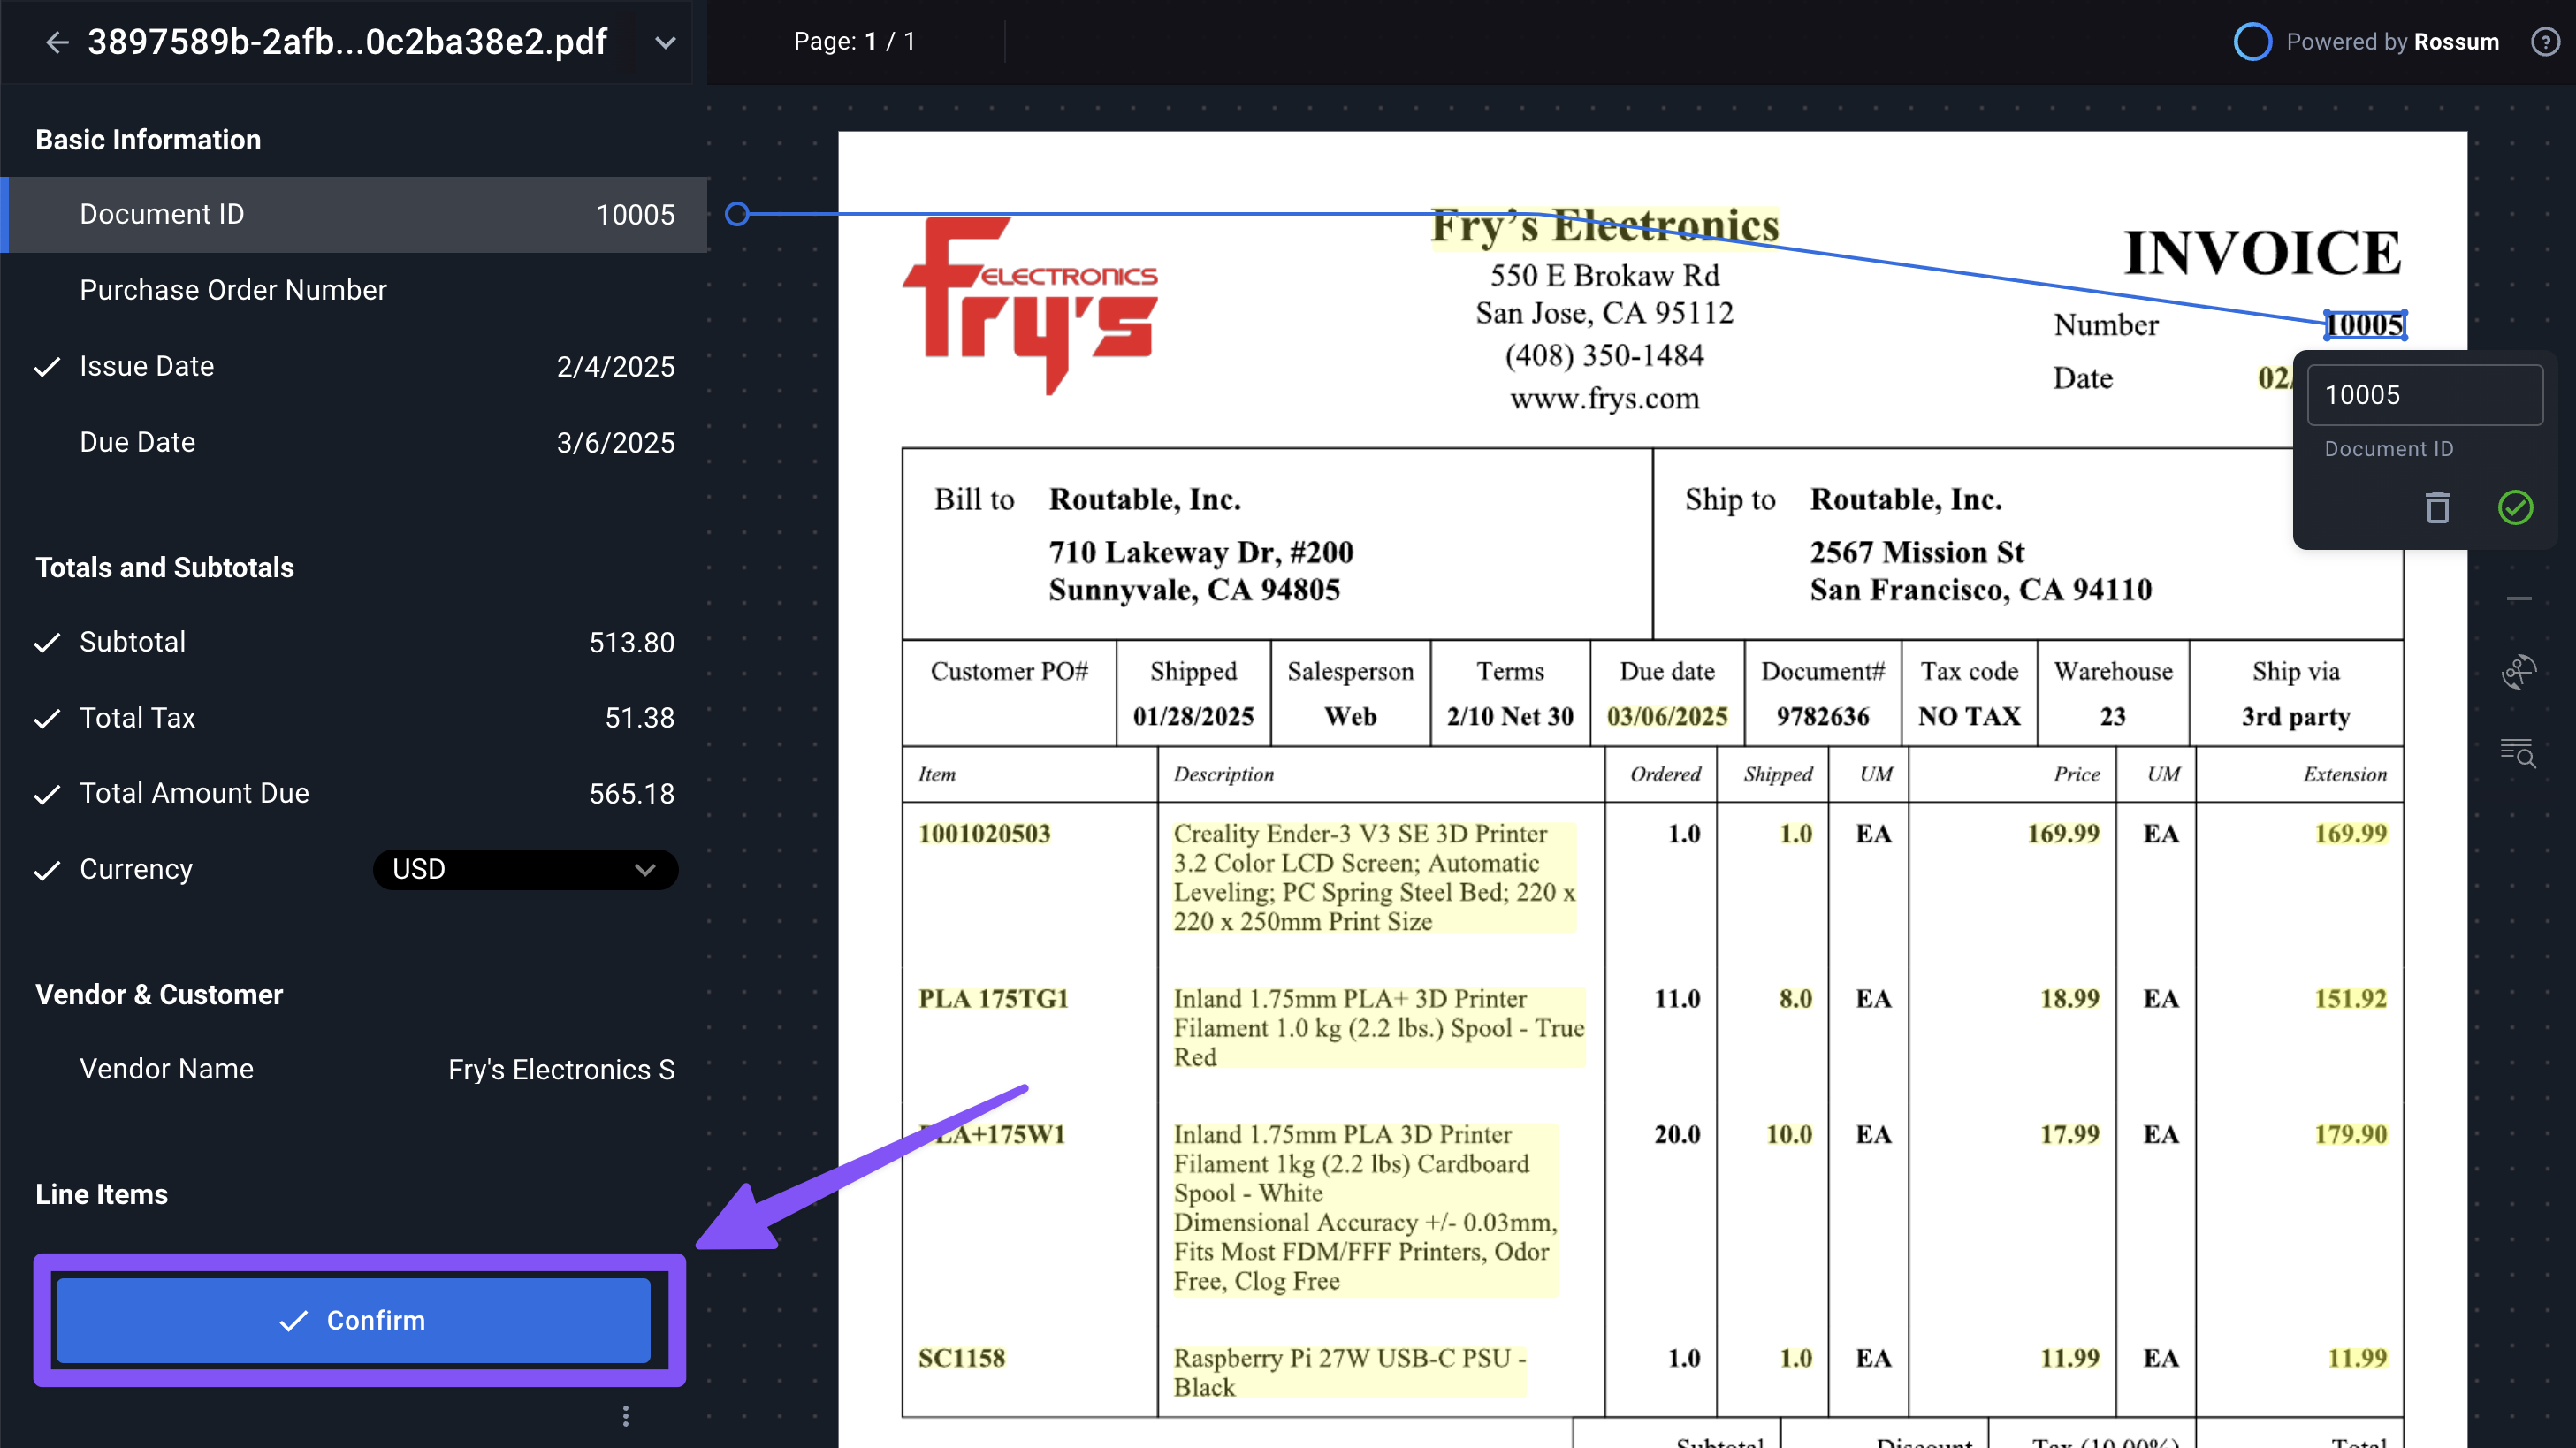
Task: Click the Line Items section header
Action: [102, 1194]
